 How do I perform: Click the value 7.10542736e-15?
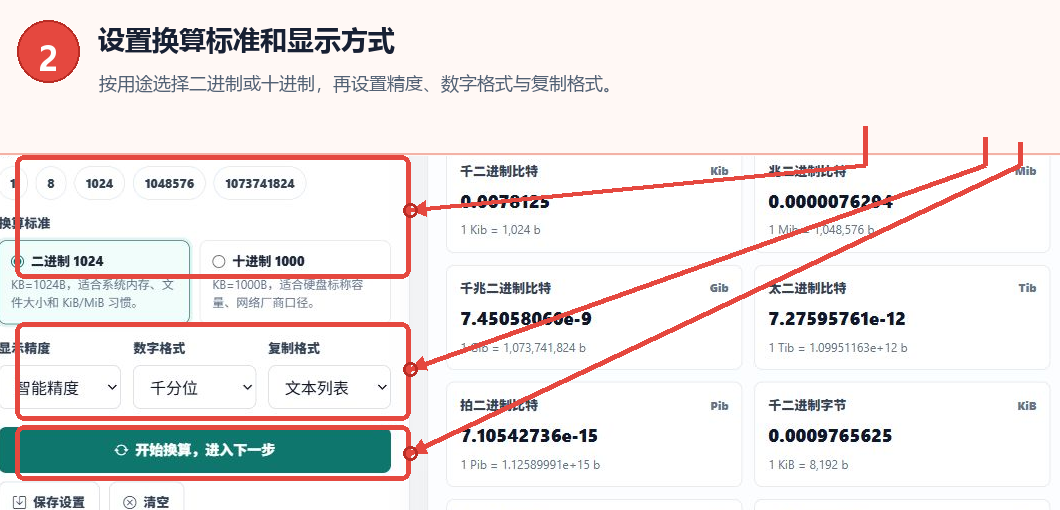[x=529, y=436]
